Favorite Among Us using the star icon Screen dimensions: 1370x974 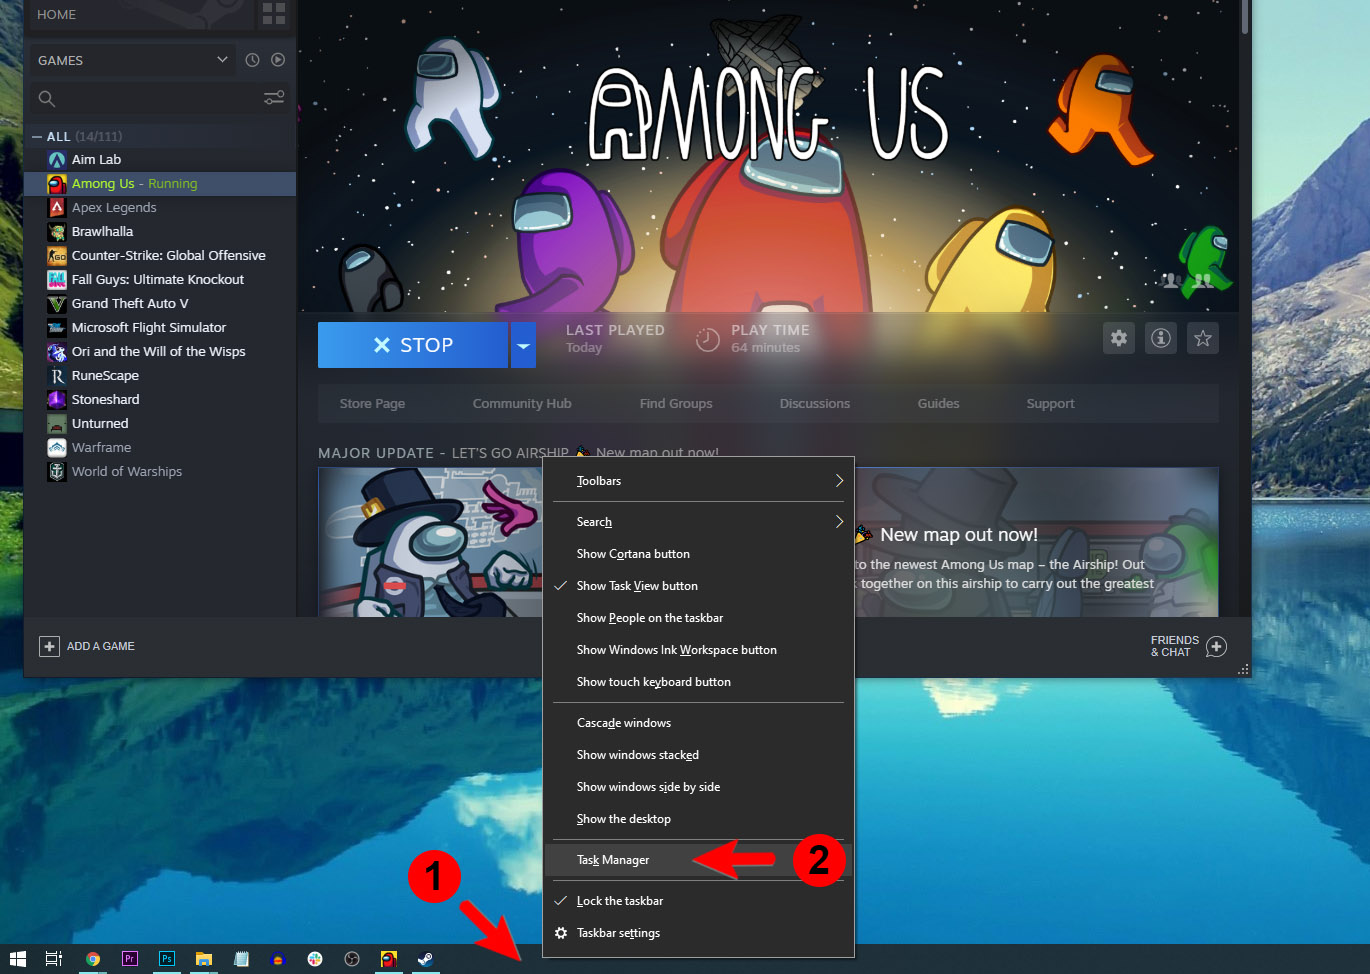[1202, 338]
